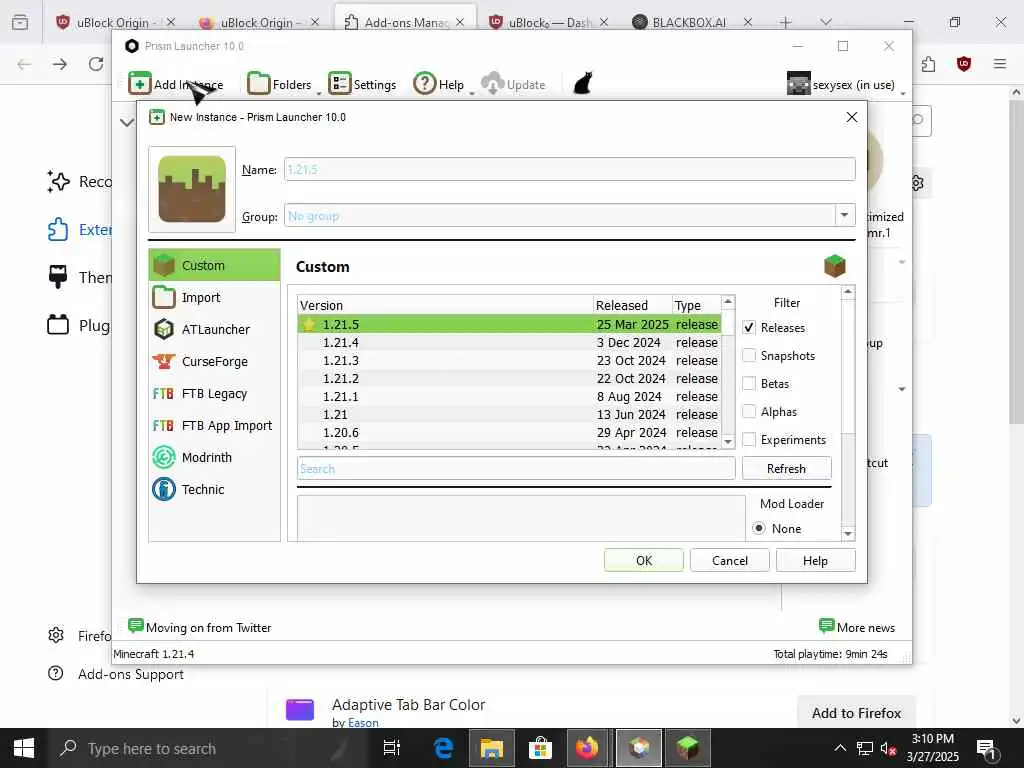Enable the Experiments filter

(x=749, y=440)
